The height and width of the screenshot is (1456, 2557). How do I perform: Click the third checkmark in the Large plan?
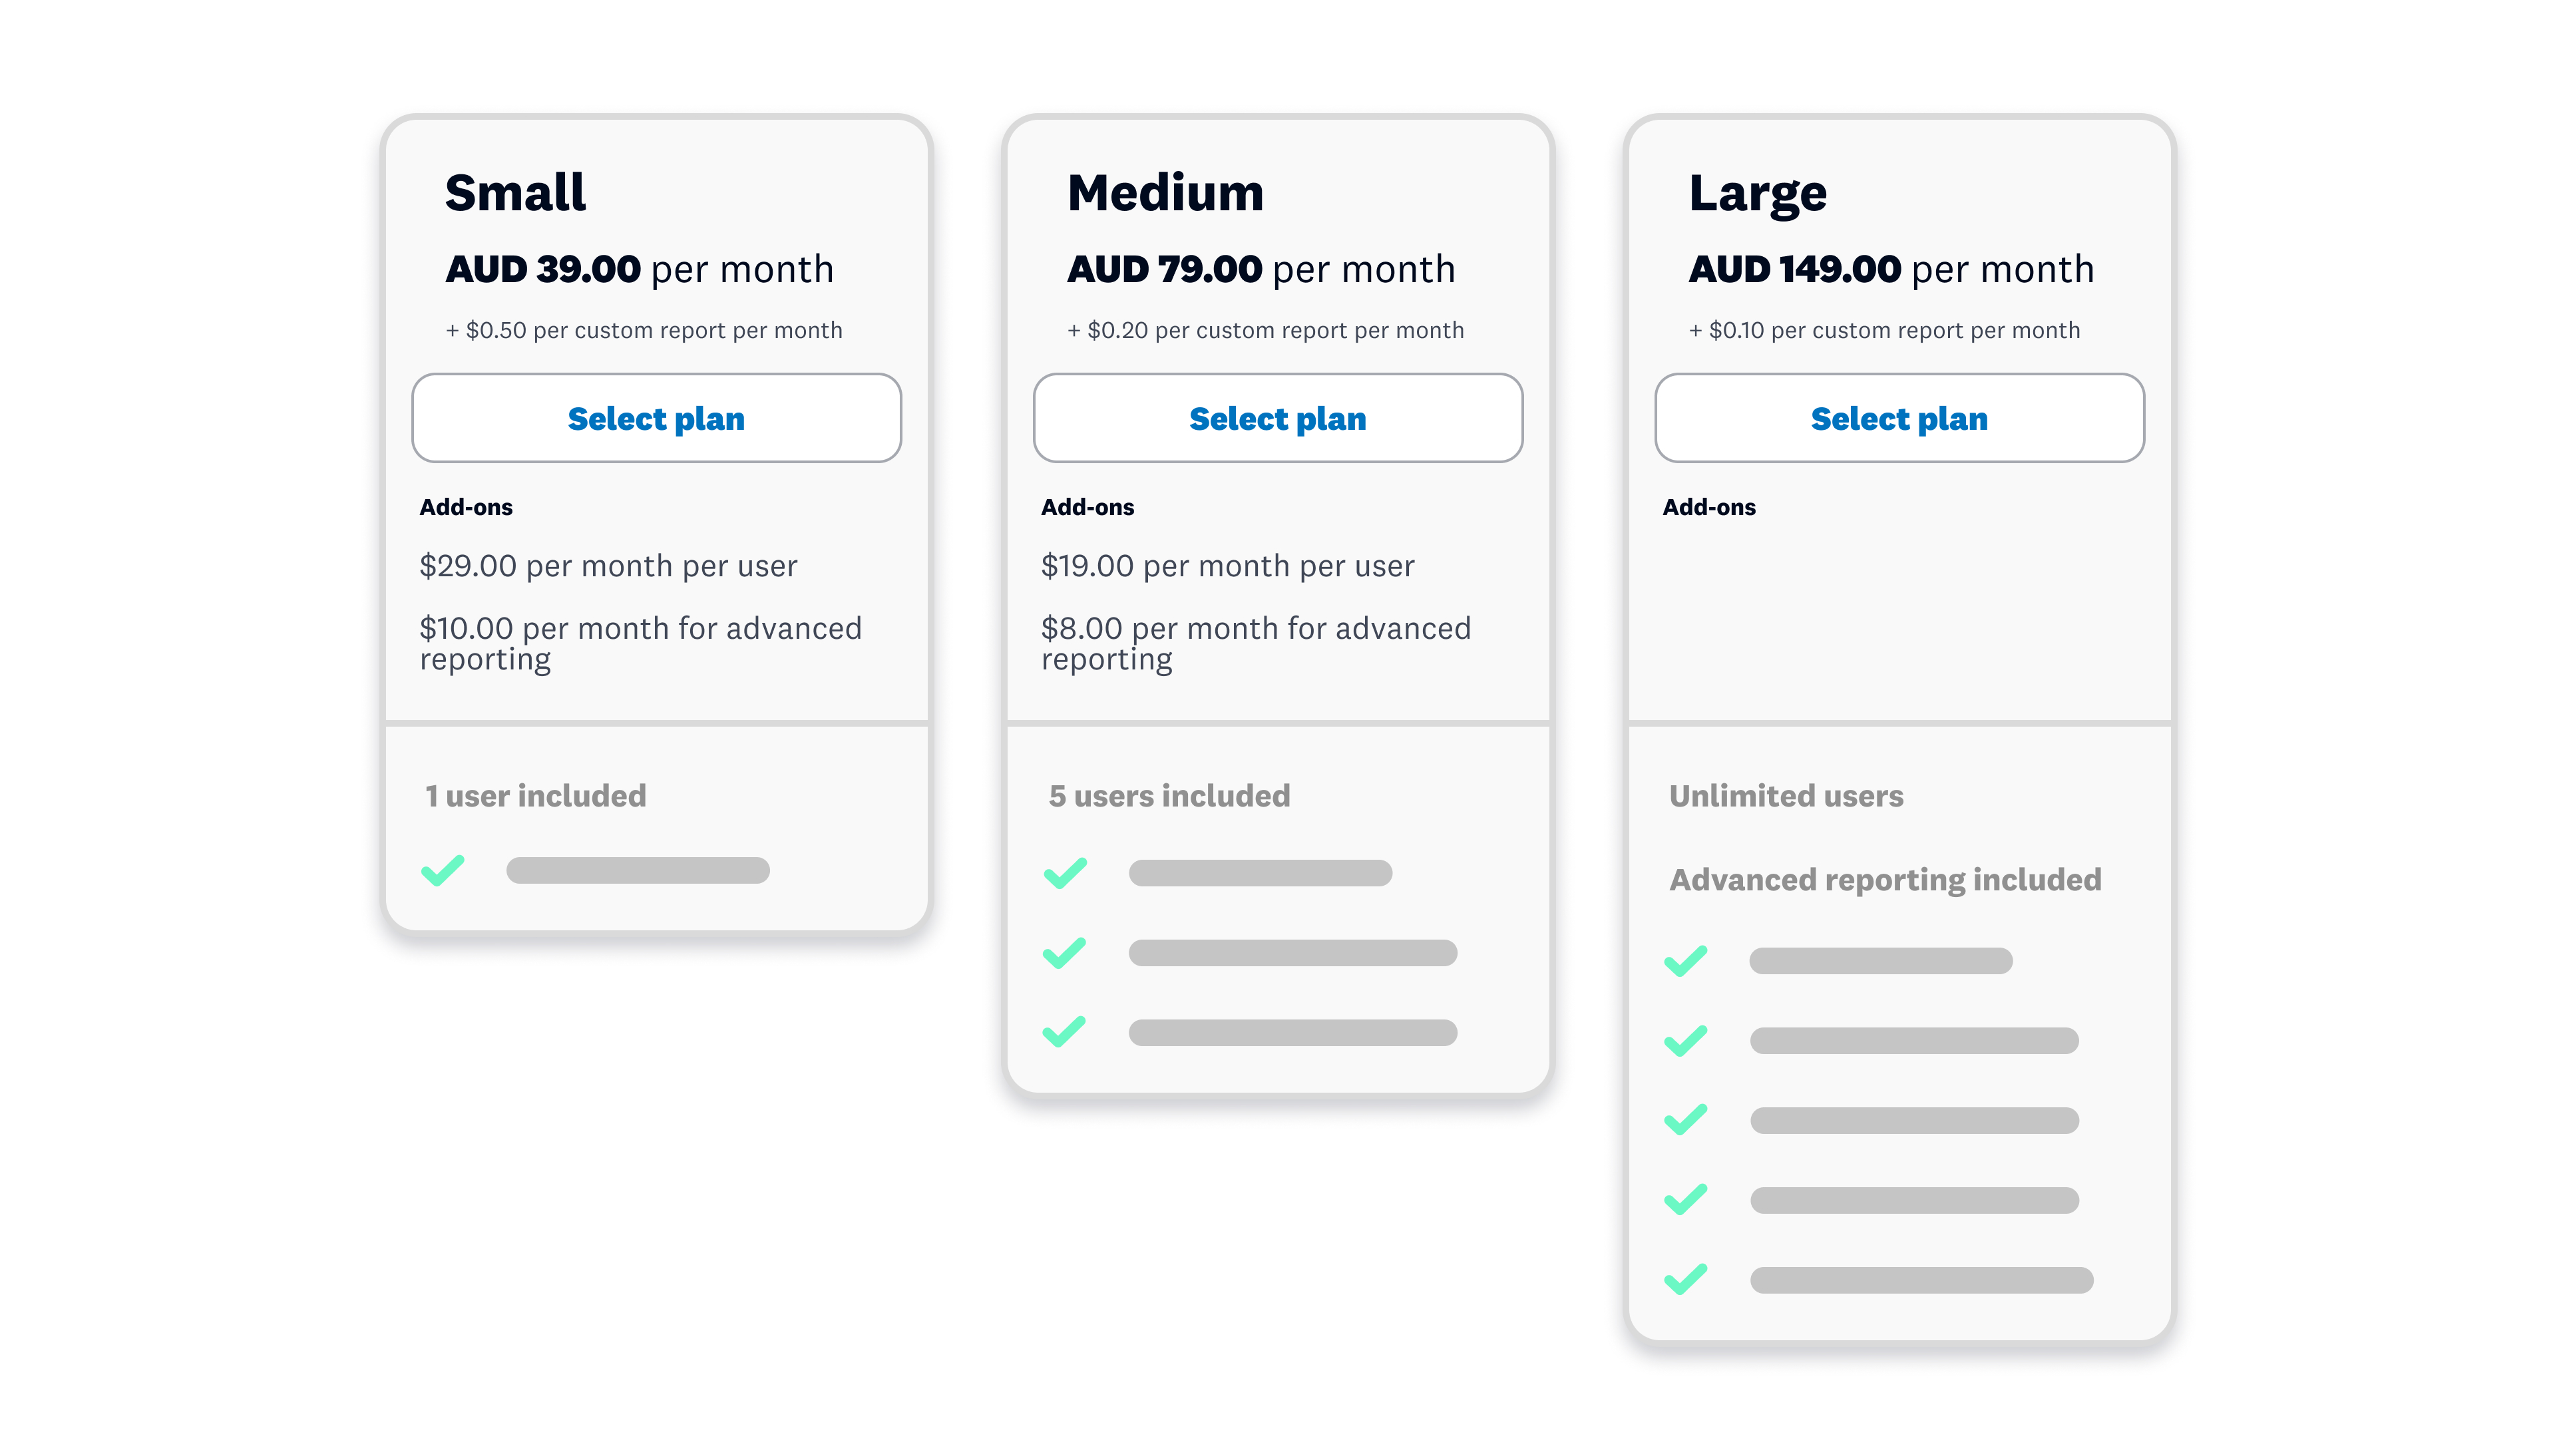tap(1686, 1120)
